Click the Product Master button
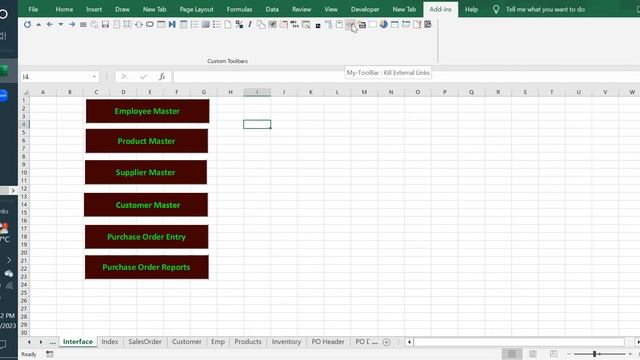 click(147, 141)
